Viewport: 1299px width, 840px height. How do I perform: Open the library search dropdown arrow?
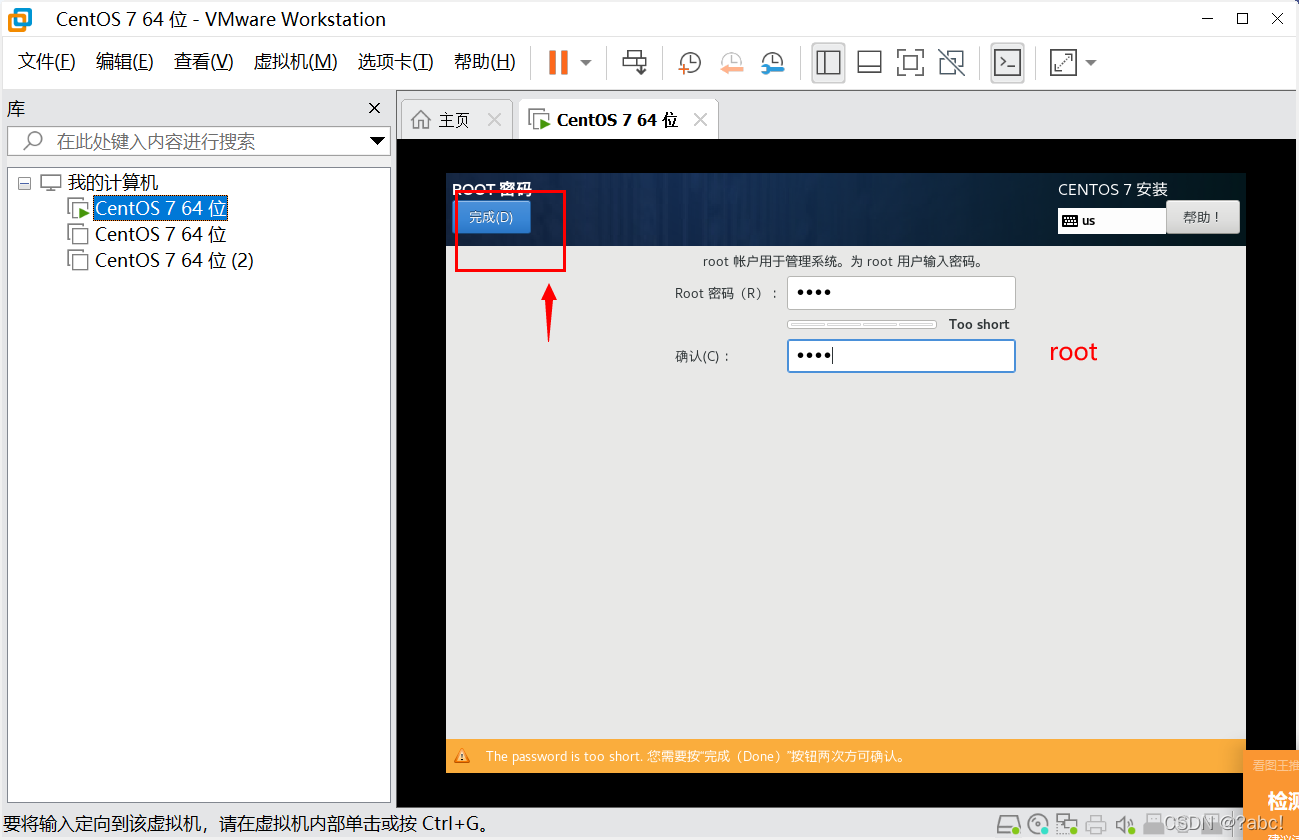377,141
